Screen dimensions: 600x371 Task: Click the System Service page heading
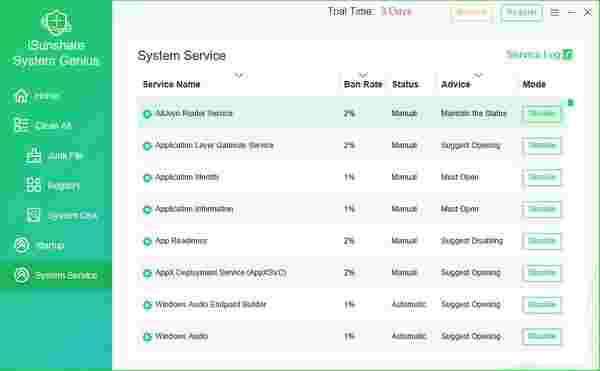[x=181, y=56]
